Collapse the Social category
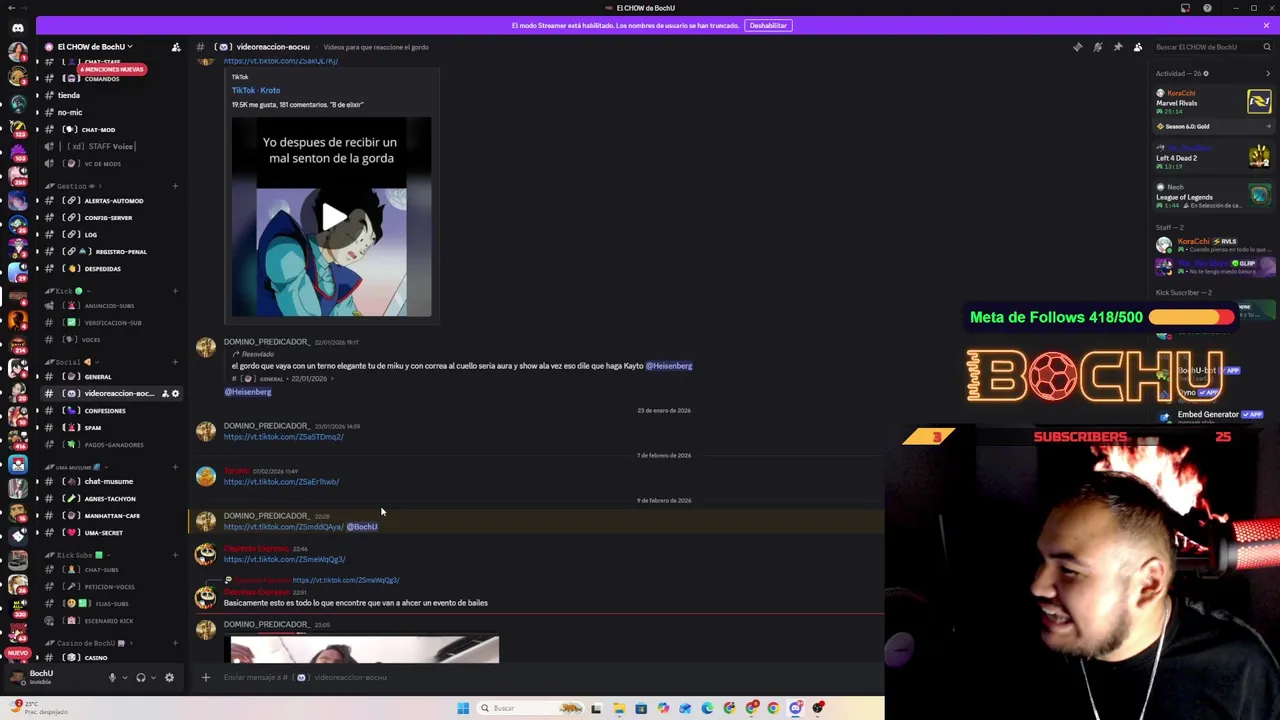This screenshot has height=720, width=1280. point(70,362)
